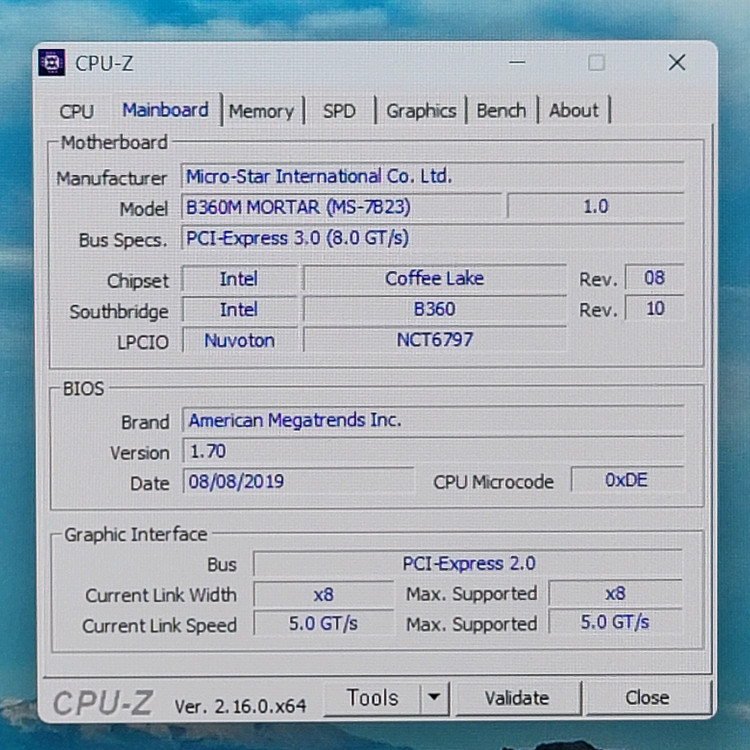
Task: Switch to the Graphics tab
Action: [421, 111]
